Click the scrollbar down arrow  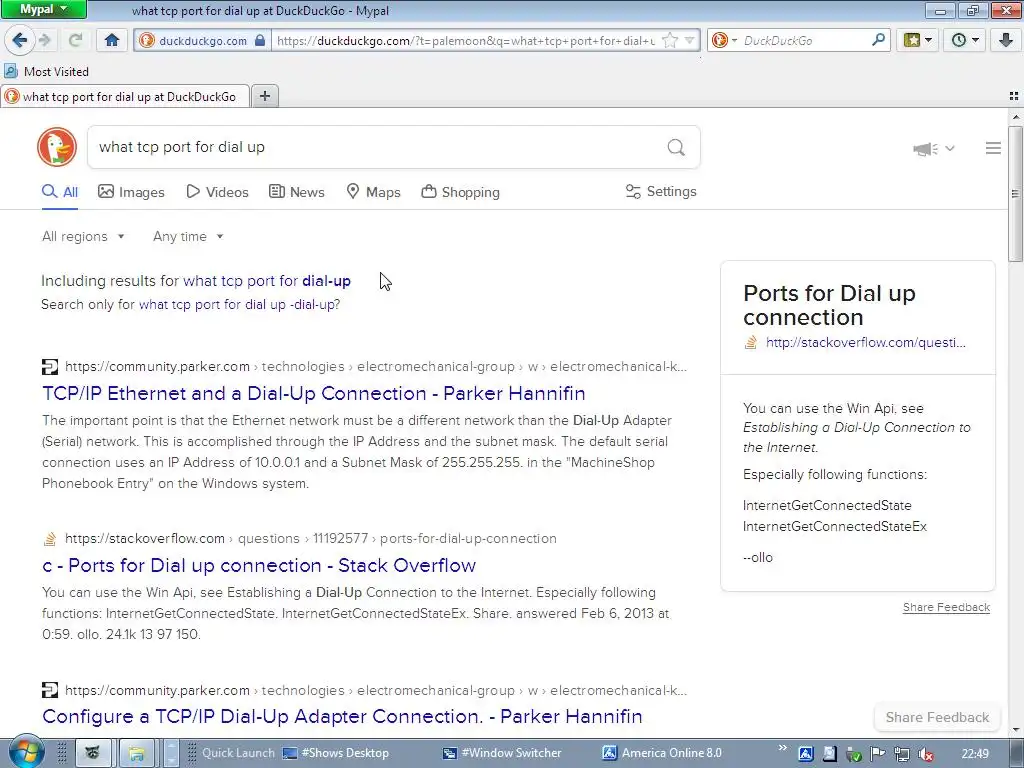[1016, 730]
